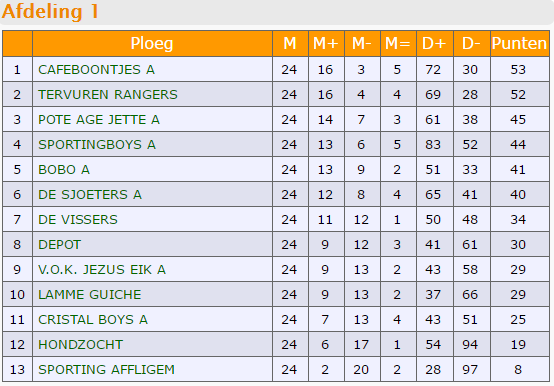This screenshot has height=386, width=554.
Task: Click the Afdeling 1 heading
Action: coord(50,11)
